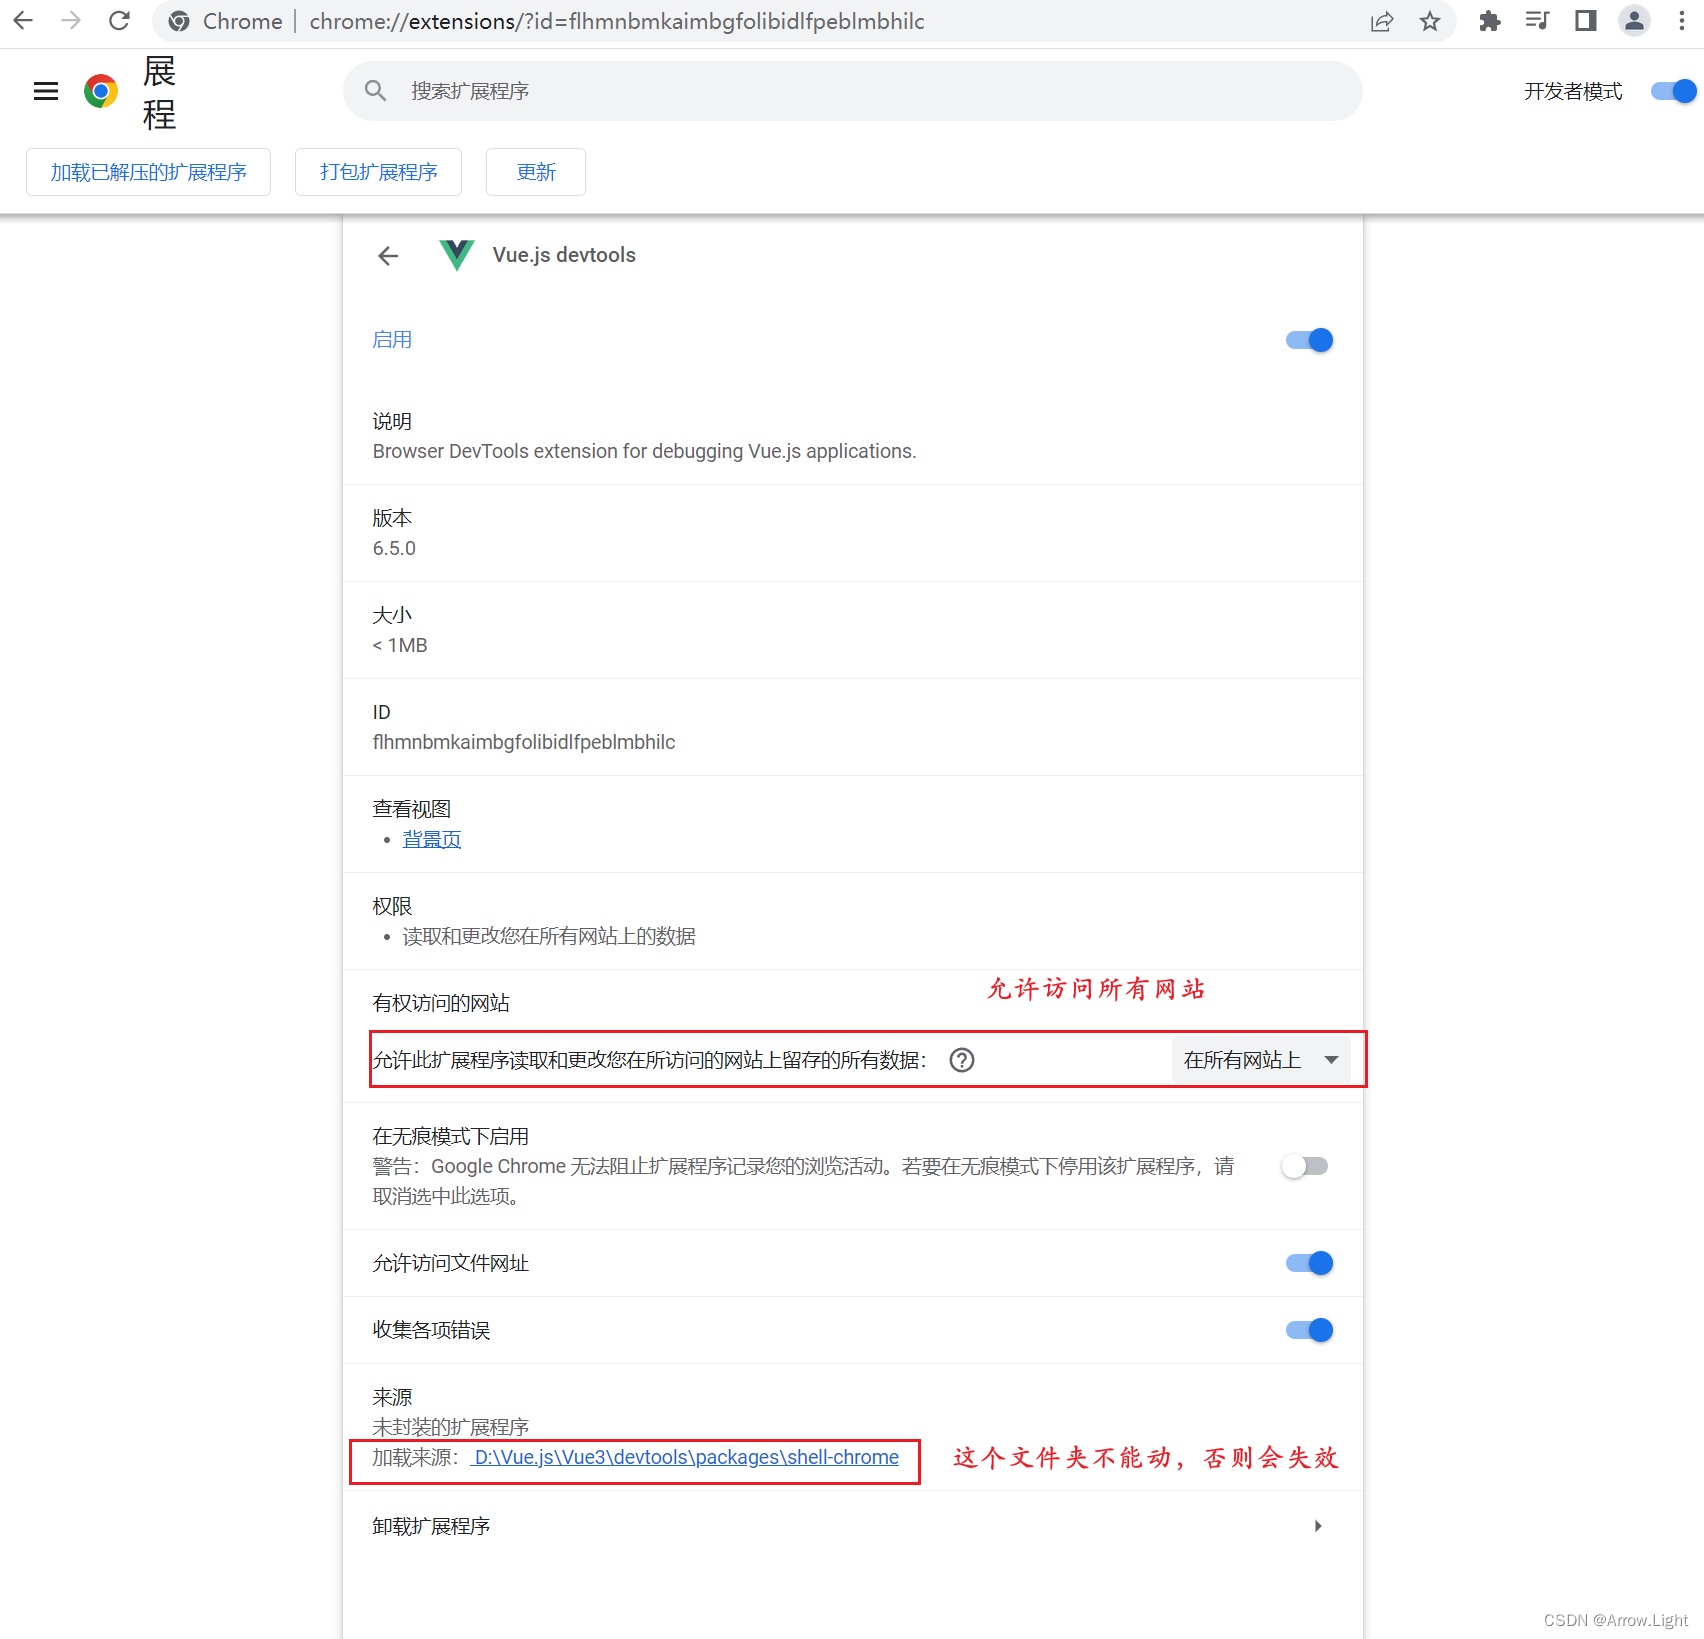Click the bookmark star icon
This screenshot has width=1704, height=1639.
pyautogui.click(x=1430, y=21)
